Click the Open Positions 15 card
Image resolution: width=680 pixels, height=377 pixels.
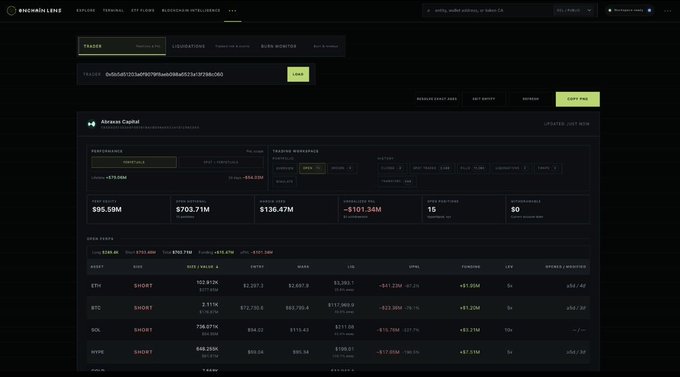[464, 210]
